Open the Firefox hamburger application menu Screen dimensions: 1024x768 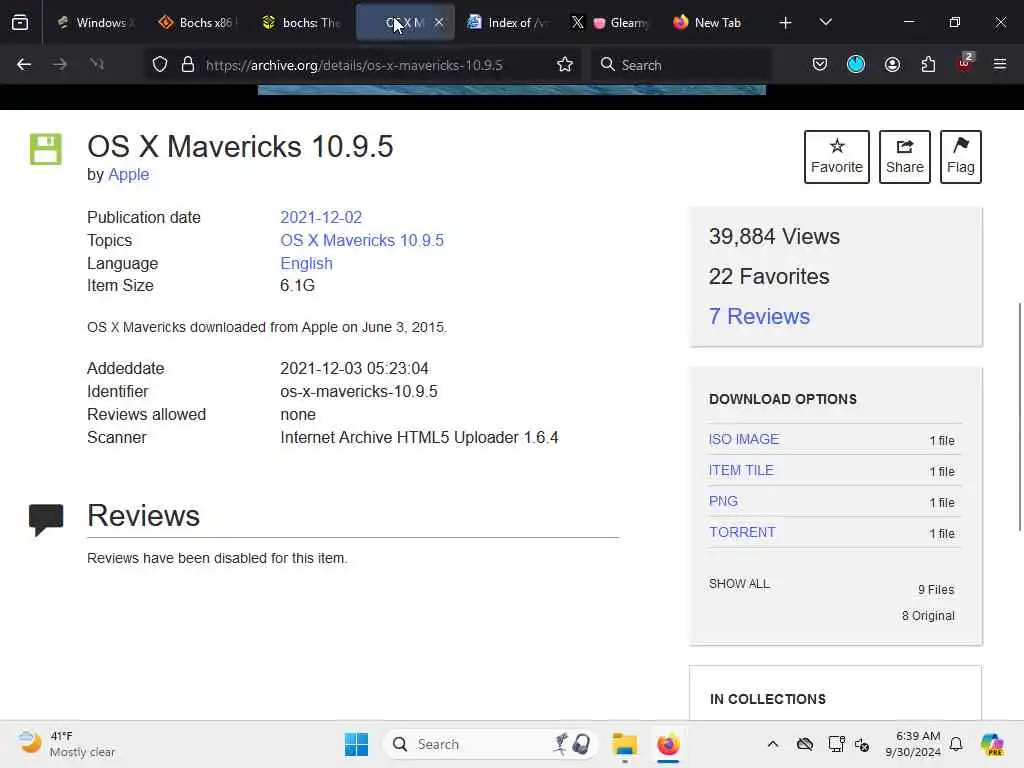click(1000, 64)
